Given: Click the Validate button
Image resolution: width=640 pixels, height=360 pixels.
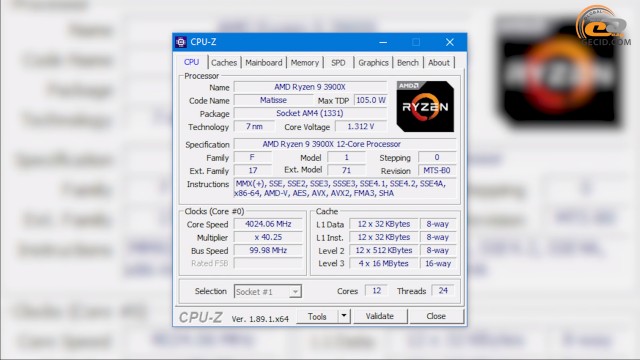Looking at the screenshot, I should pyautogui.click(x=380, y=316).
